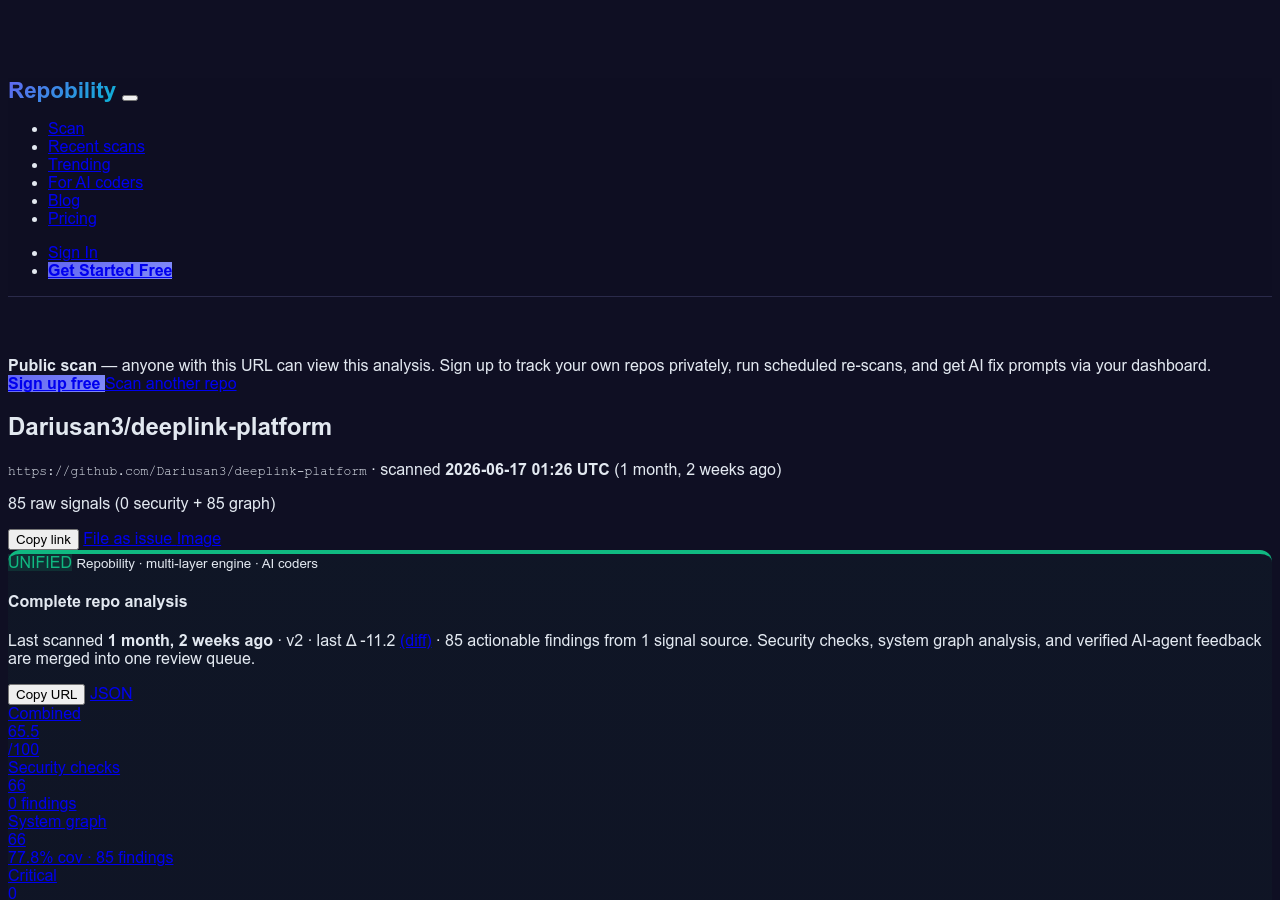View the Pricing page
The height and width of the screenshot is (900, 1280).
click(x=72, y=218)
